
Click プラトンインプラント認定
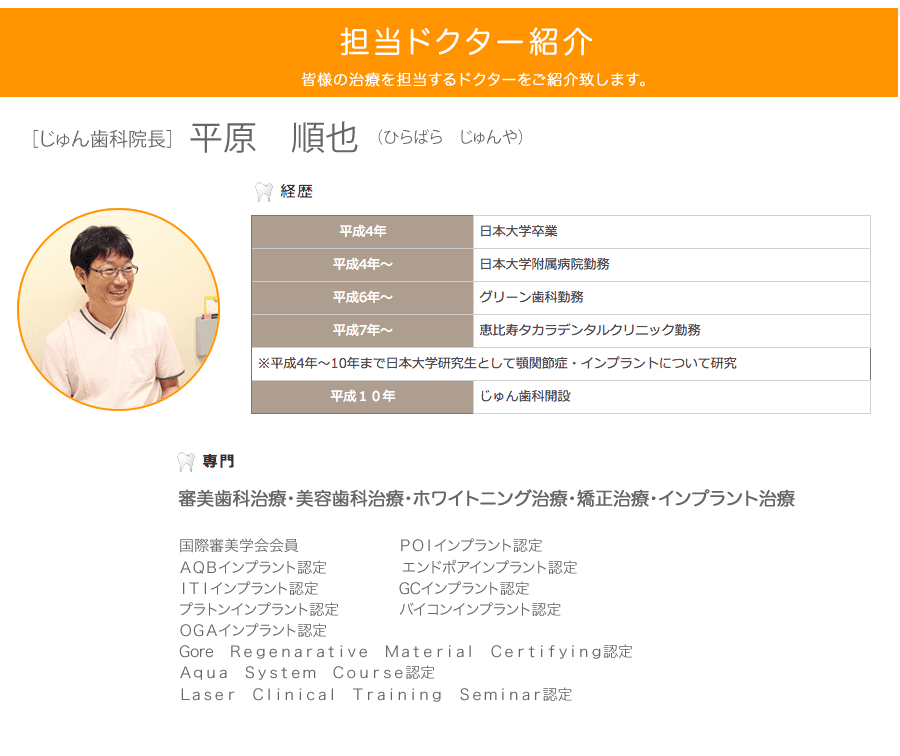pos(259,609)
